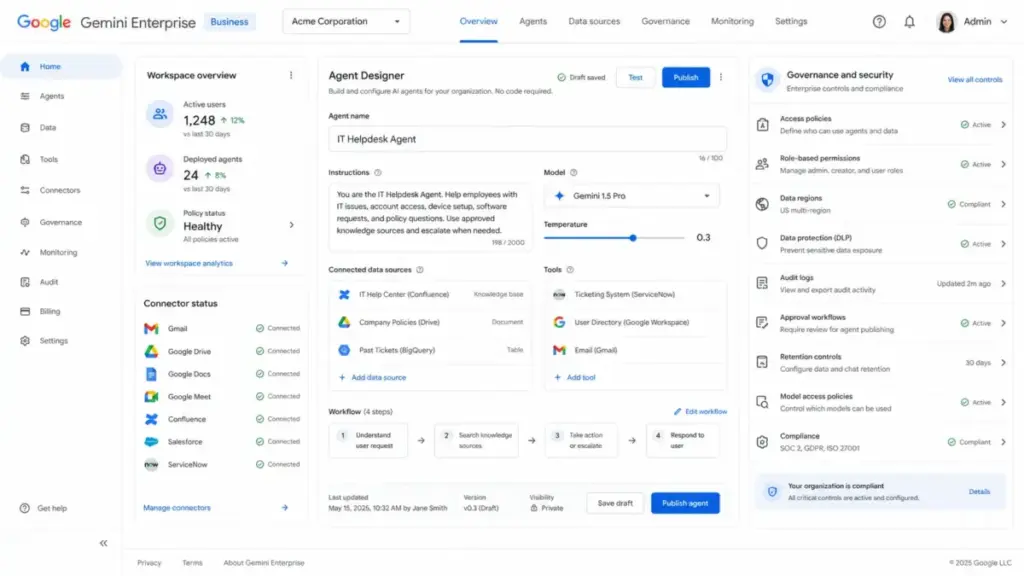The width and height of the screenshot is (1024, 576).
Task: Open the Workspace overview three-dot menu
Action: [291, 75]
